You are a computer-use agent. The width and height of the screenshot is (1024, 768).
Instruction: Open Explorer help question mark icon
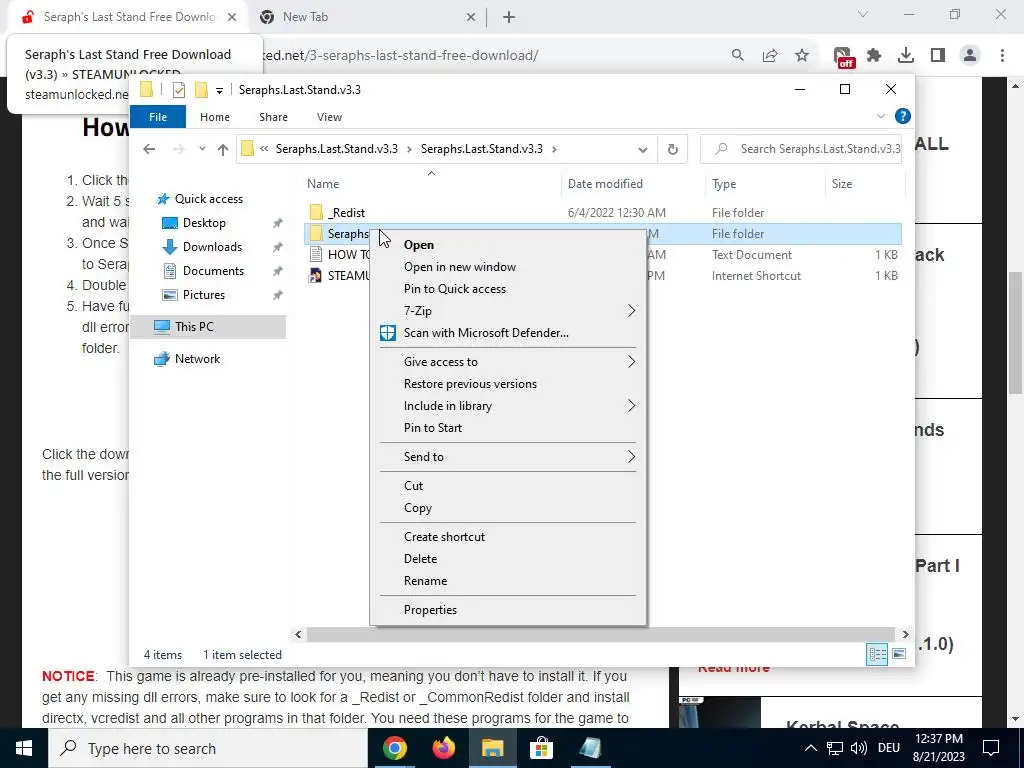(903, 116)
